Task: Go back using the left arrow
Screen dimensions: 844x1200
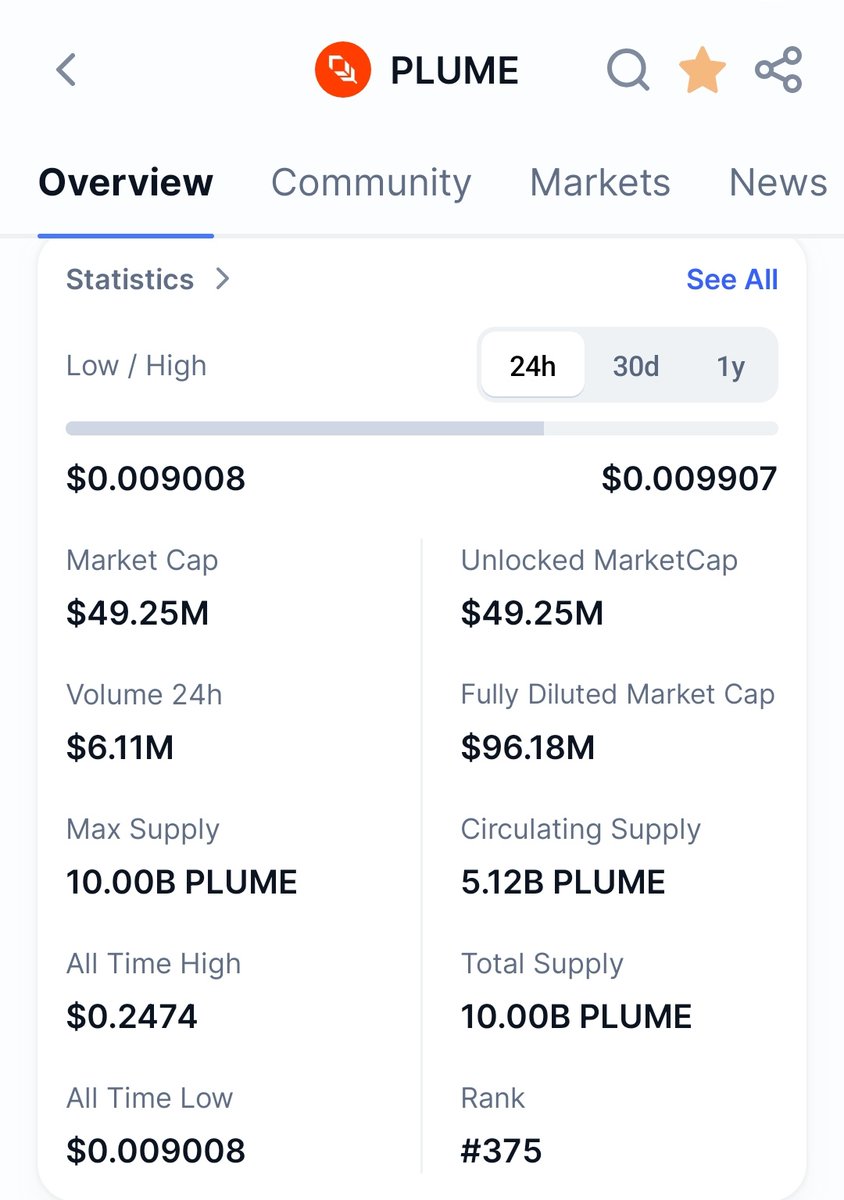Action: 66,70
